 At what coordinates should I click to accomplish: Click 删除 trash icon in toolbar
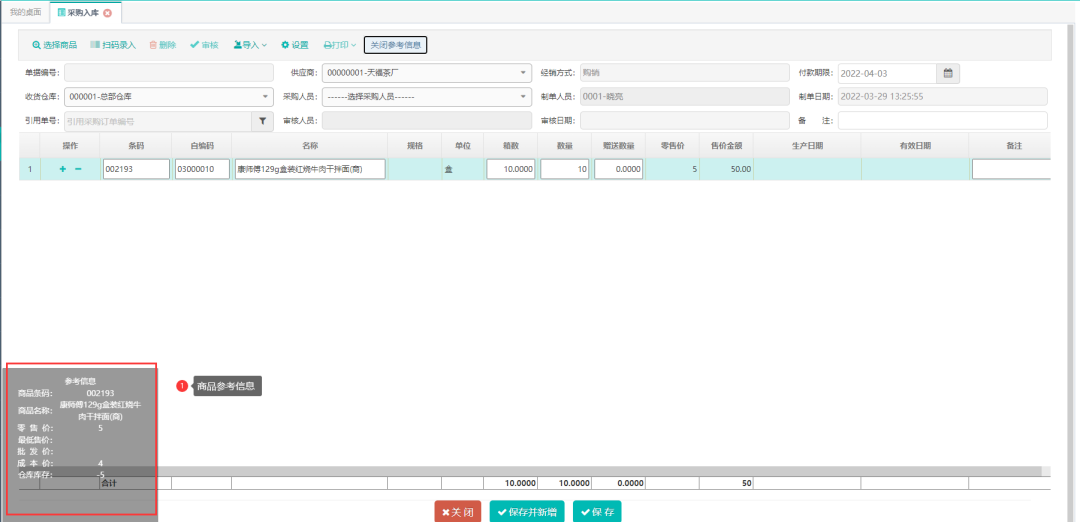153,45
